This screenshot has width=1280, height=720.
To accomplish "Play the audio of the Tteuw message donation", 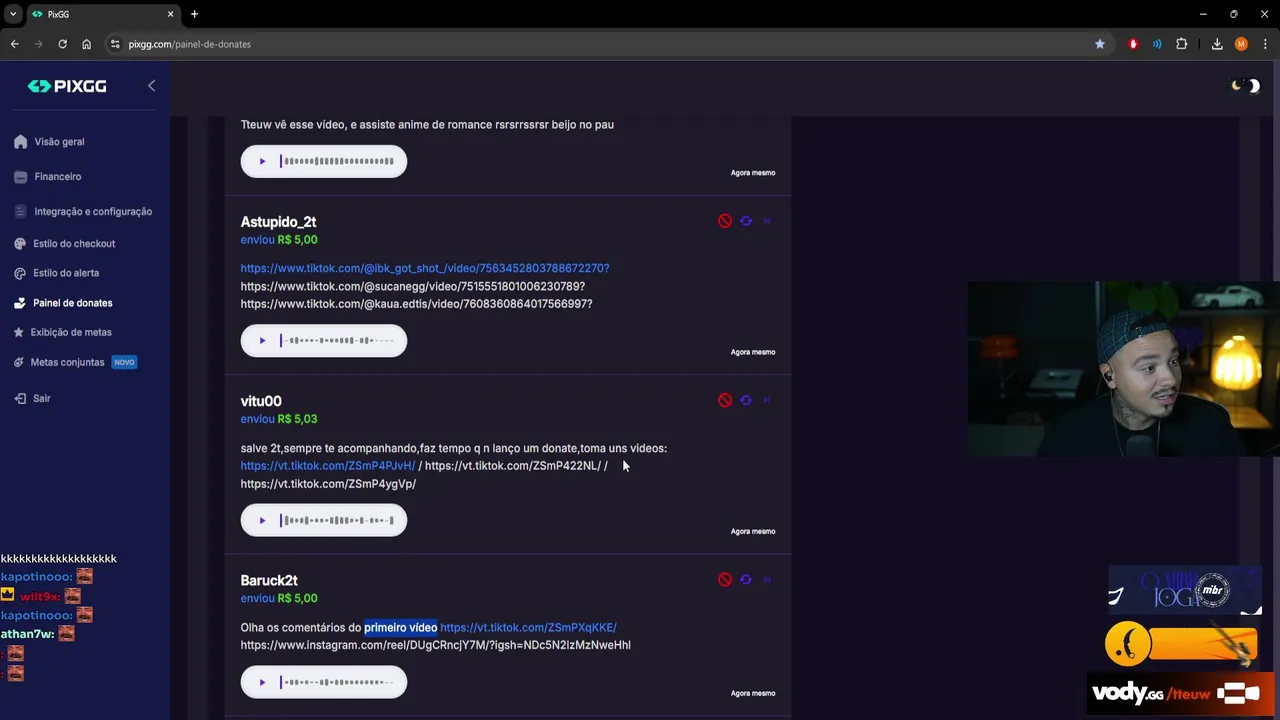I will click(x=262, y=161).
